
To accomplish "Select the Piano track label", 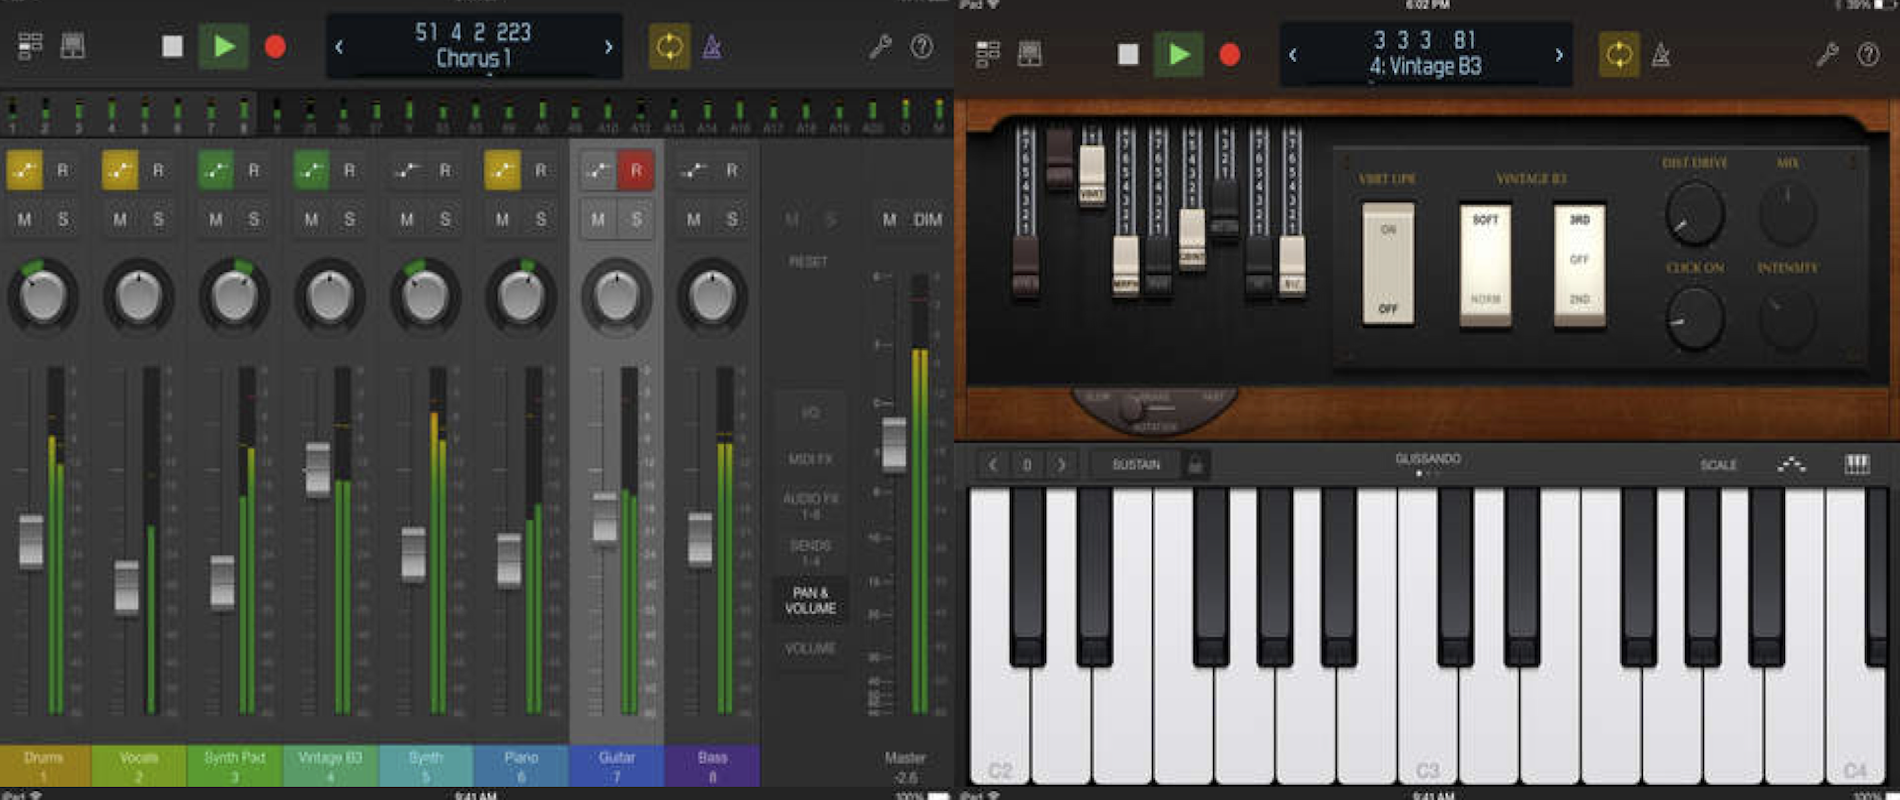I will (521, 766).
